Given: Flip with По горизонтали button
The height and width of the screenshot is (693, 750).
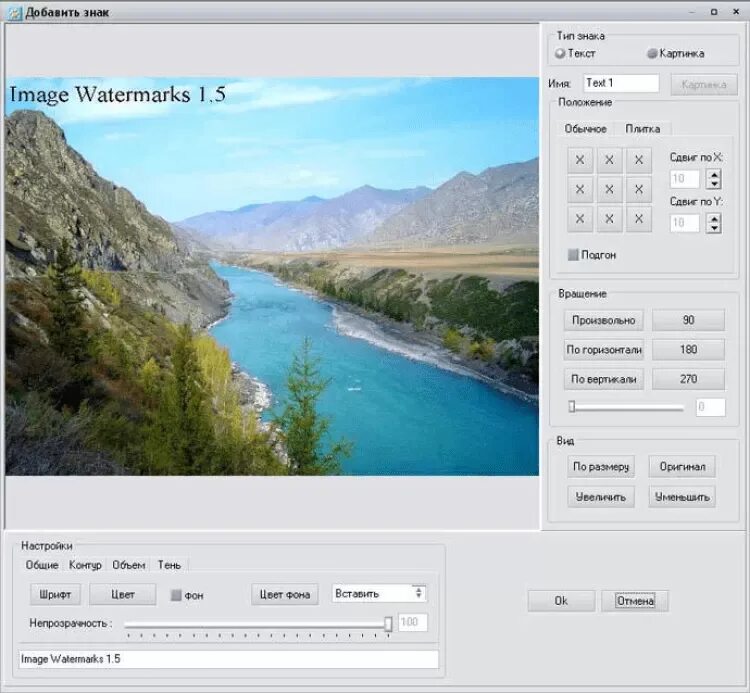Looking at the screenshot, I should pyautogui.click(x=604, y=350).
